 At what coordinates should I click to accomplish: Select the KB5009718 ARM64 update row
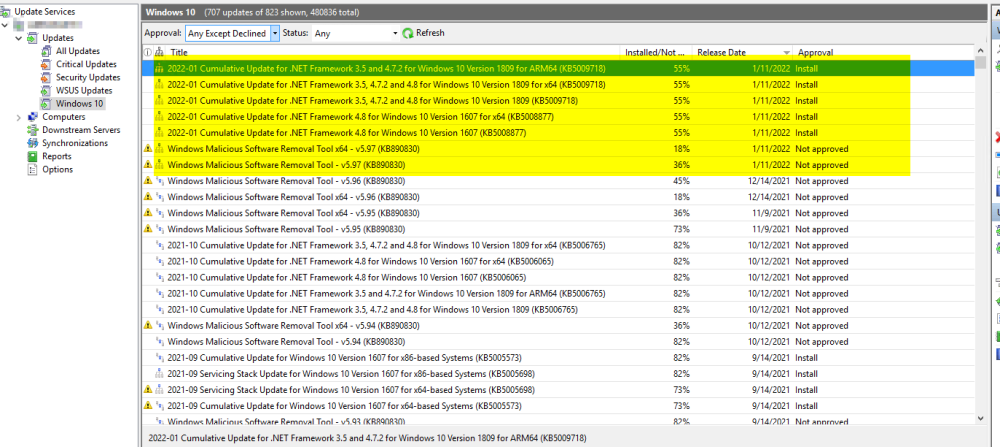point(558,68)
